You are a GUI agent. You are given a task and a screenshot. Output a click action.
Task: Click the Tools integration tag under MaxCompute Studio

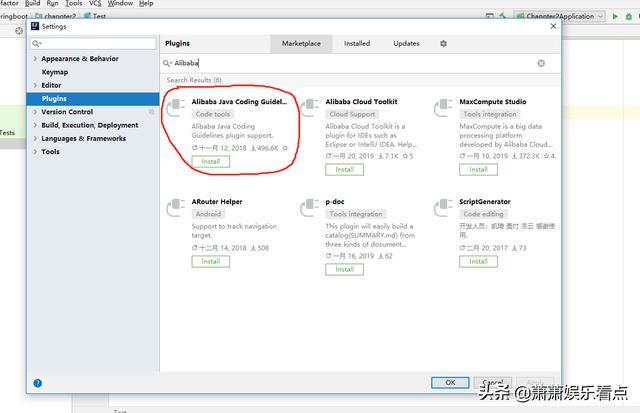(490, 114)
